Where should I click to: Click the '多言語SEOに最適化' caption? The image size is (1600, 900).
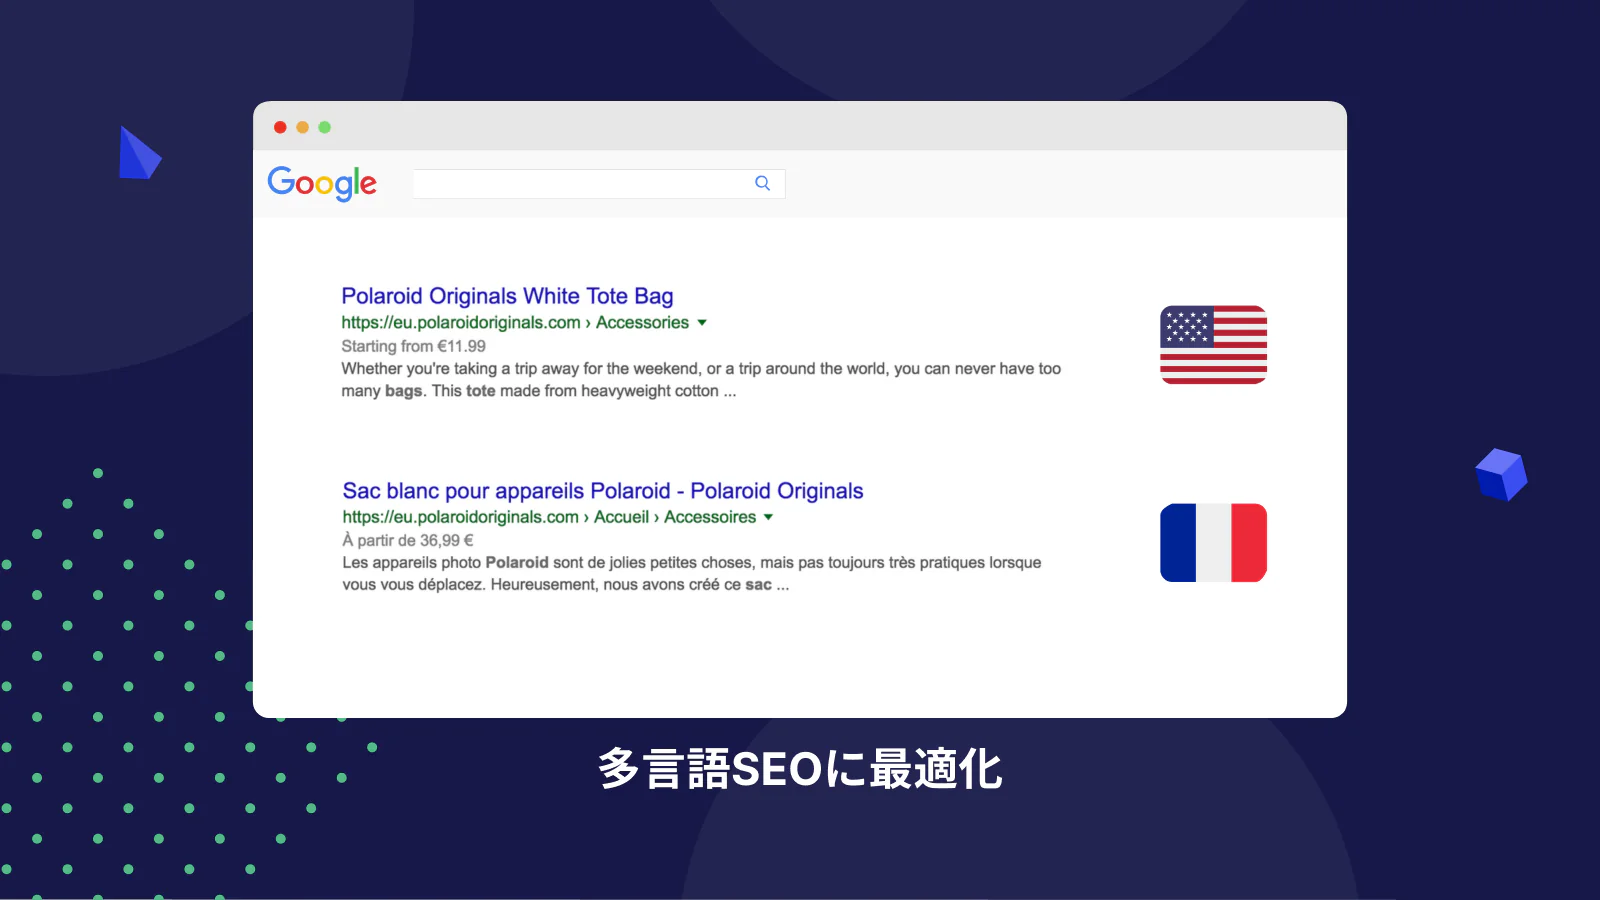point(800,769)
